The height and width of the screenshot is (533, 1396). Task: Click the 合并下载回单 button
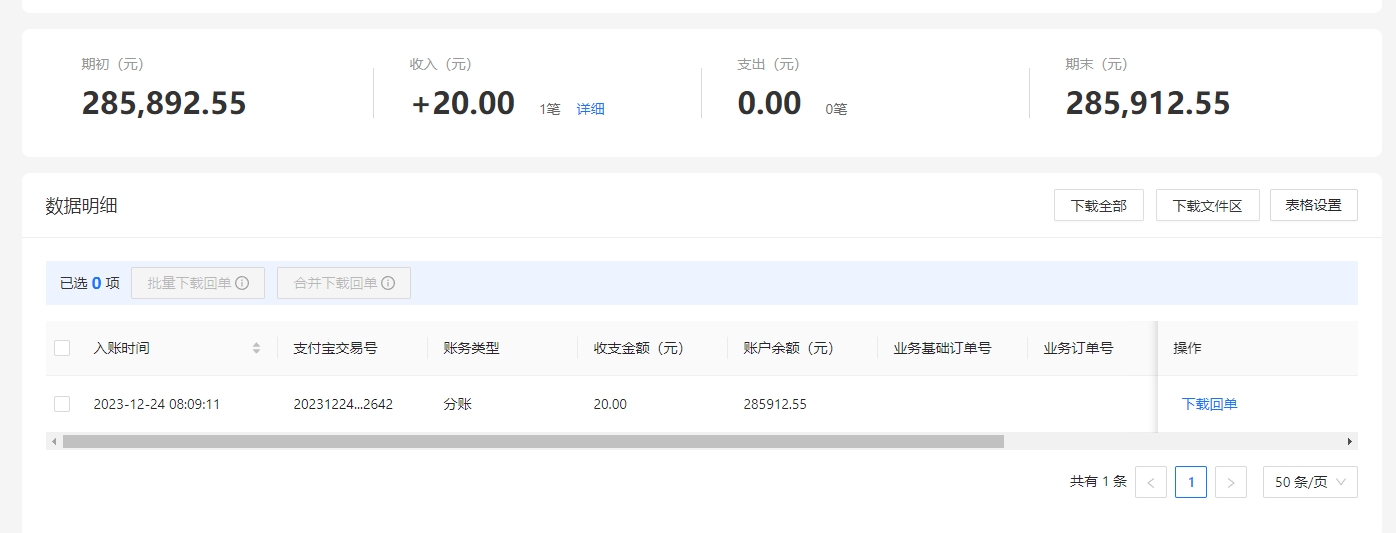(x=344, y=283)
